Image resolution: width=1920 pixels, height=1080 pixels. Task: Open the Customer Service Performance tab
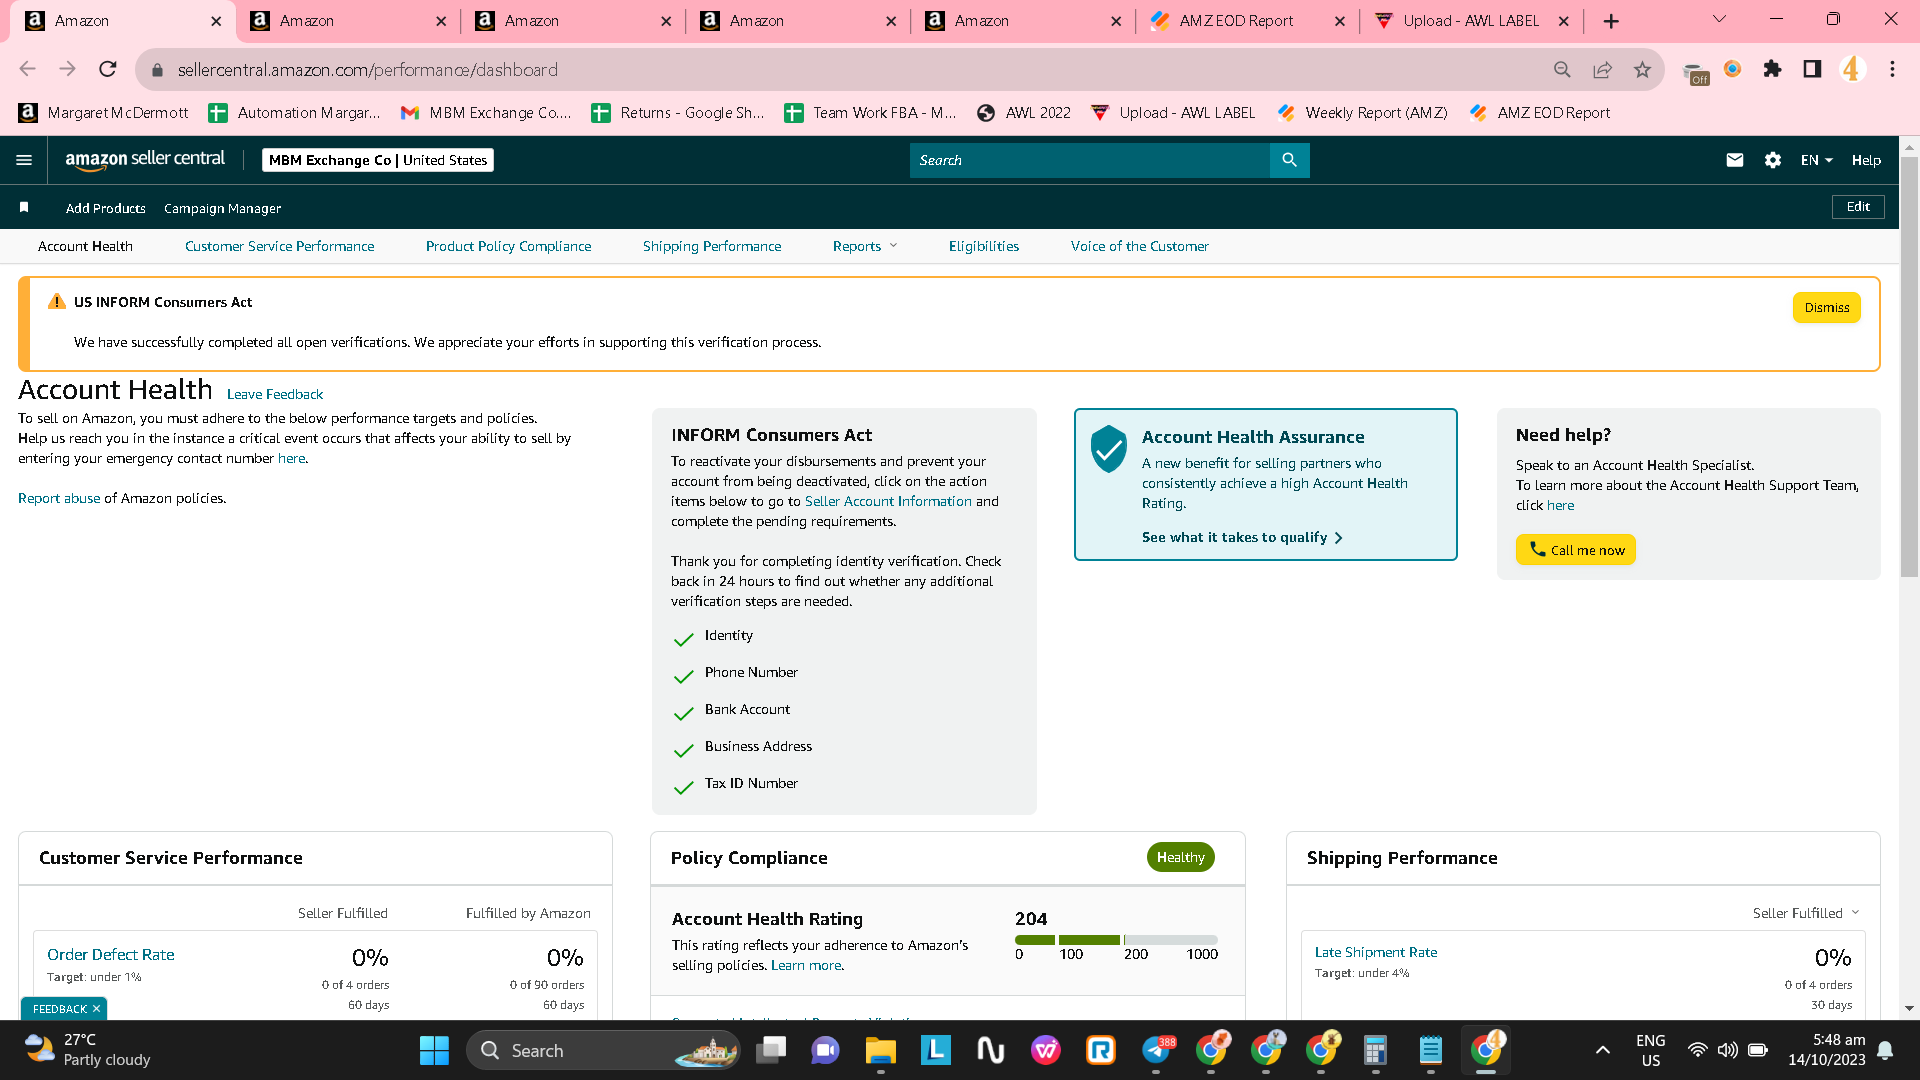click(x=279, y=246)
